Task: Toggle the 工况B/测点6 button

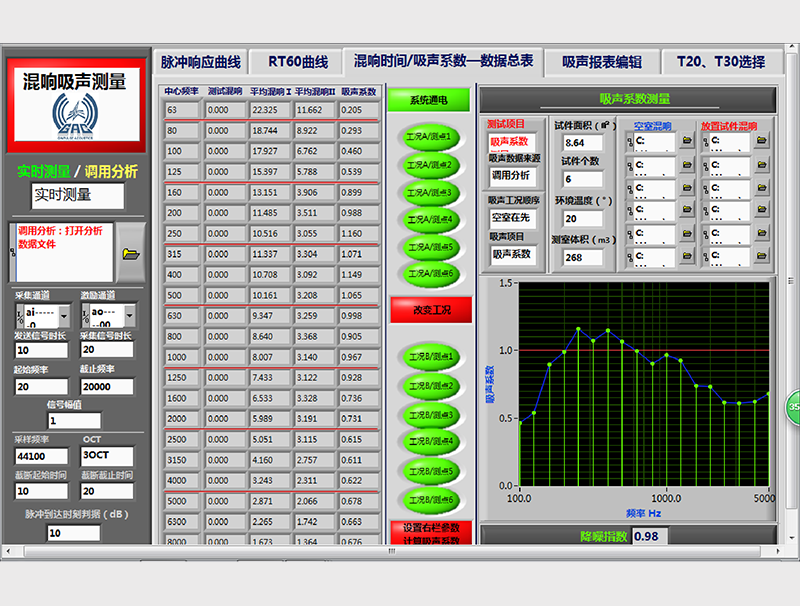Action: 431,500
